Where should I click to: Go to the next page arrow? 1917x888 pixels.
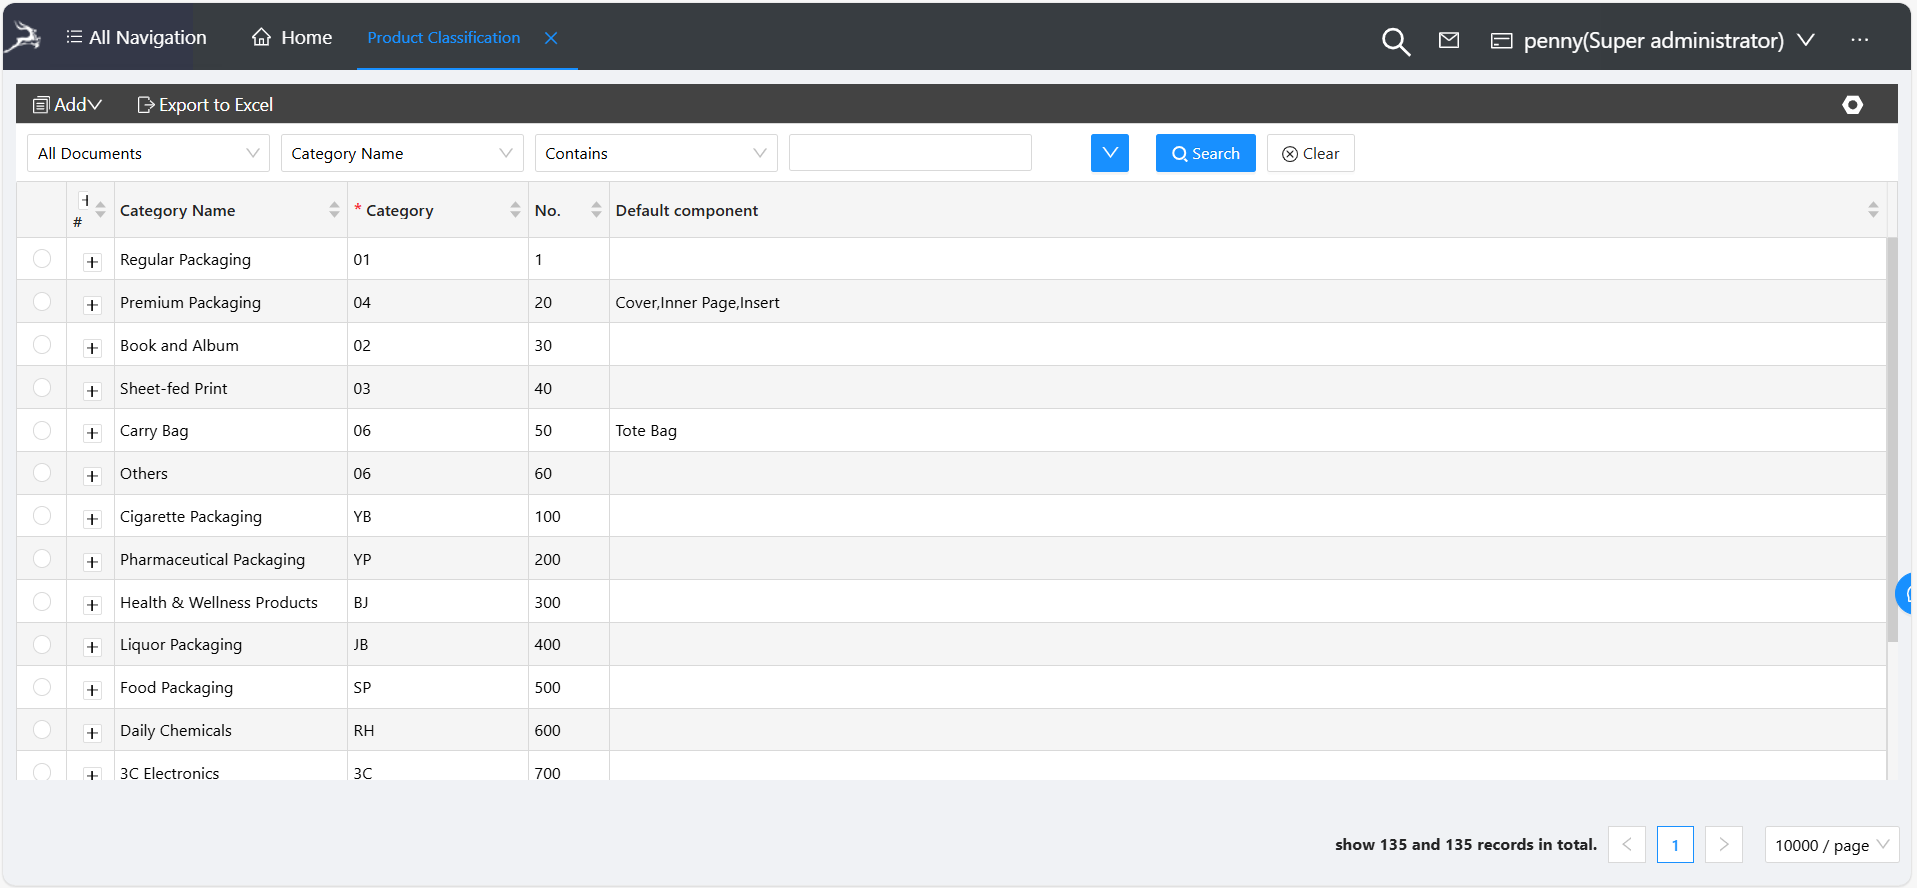[1723, 845]
